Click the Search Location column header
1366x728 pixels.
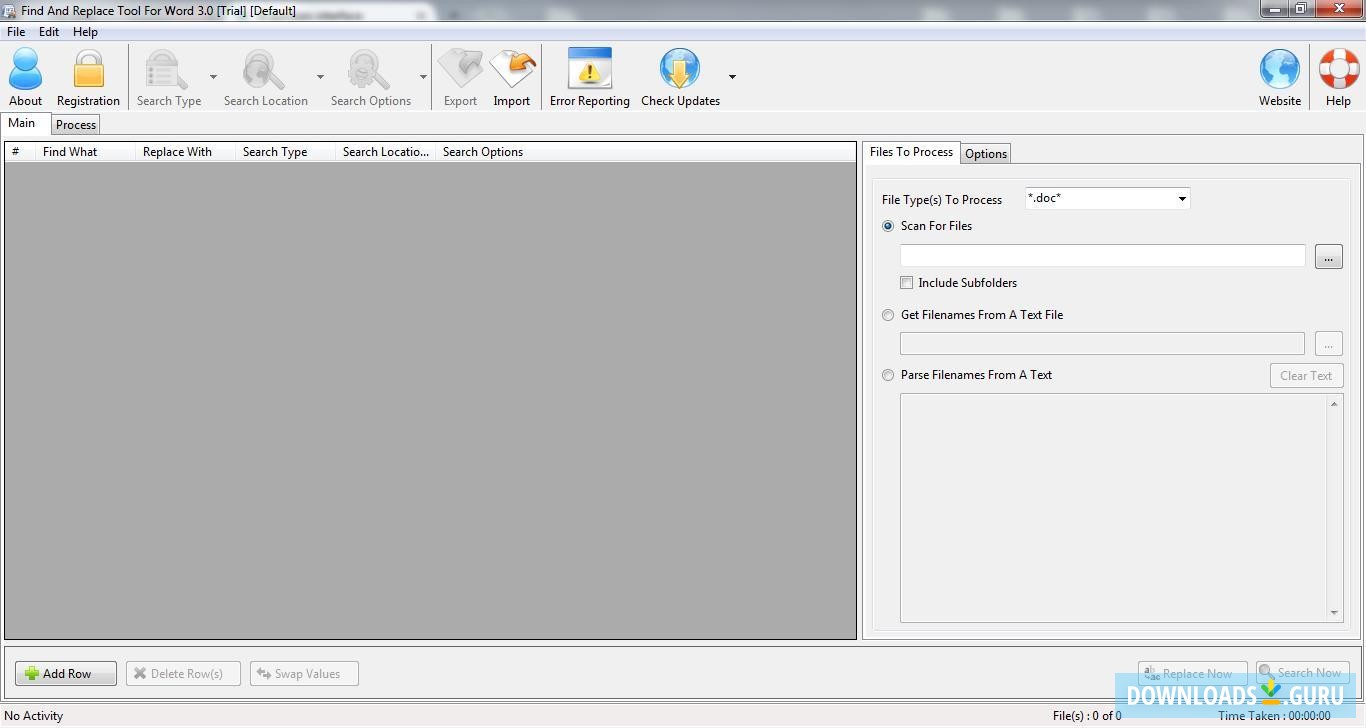[x=385, y=152]
